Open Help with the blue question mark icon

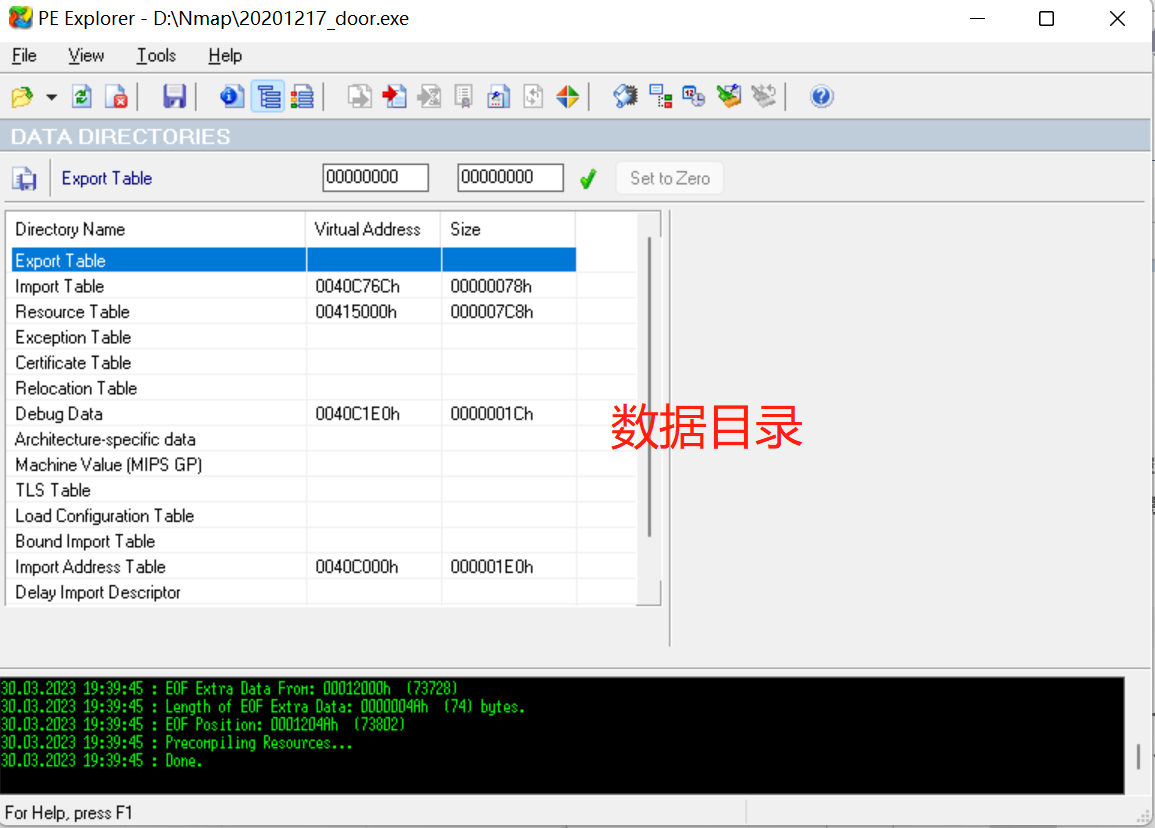click(821, 97)
